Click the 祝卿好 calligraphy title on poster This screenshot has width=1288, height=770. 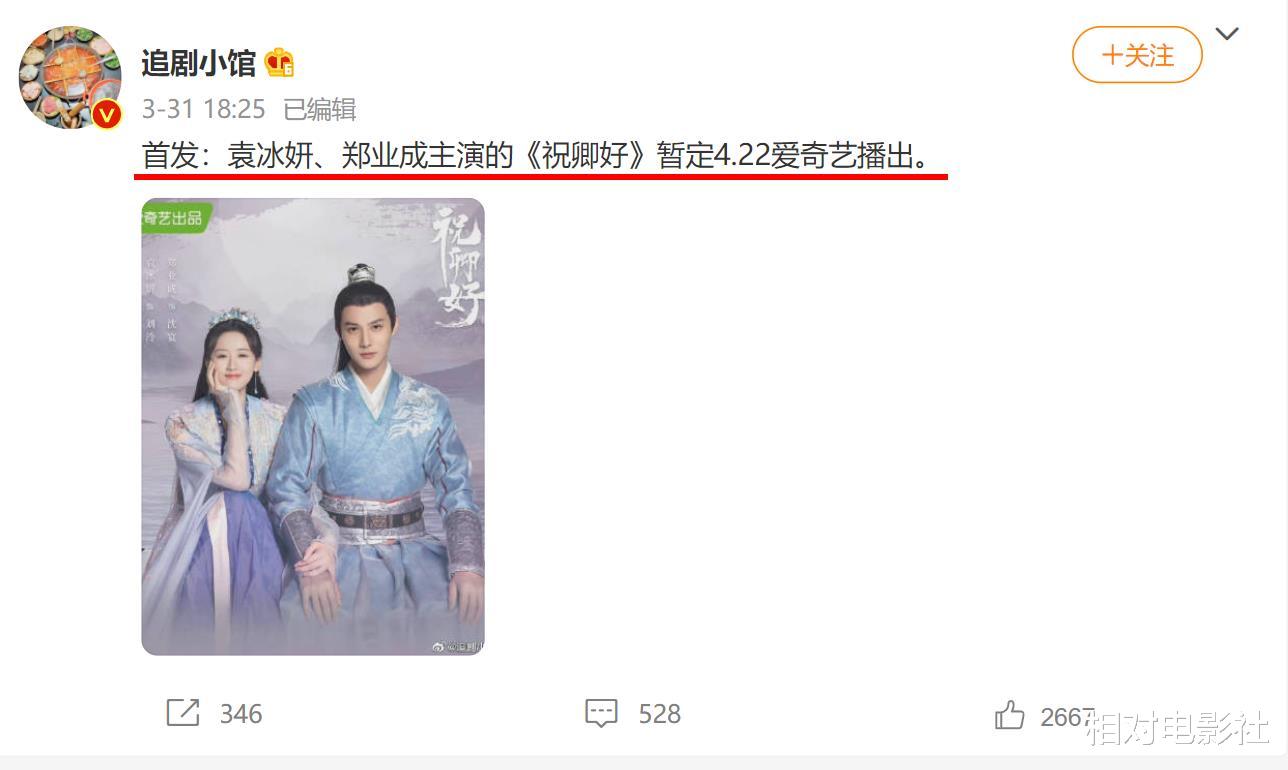point(458,265)
